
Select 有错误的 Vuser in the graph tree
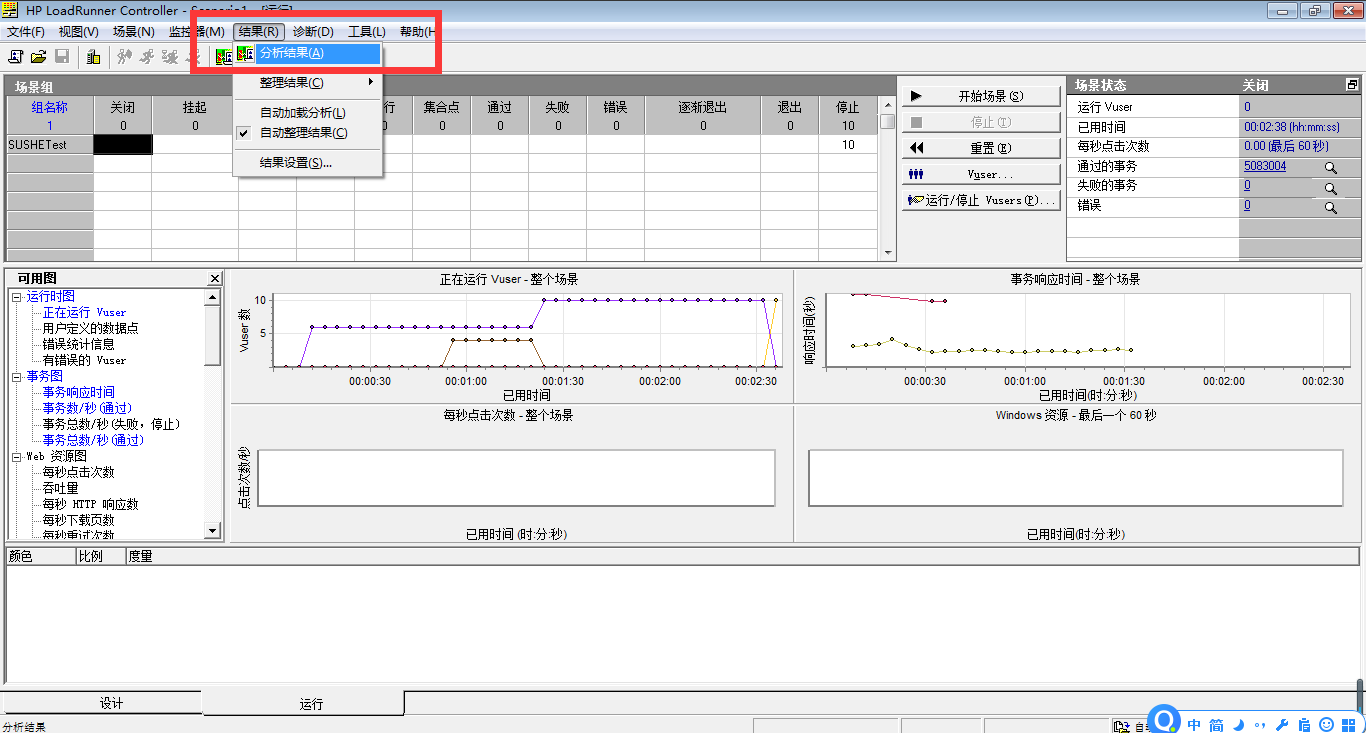coord(84,360)
